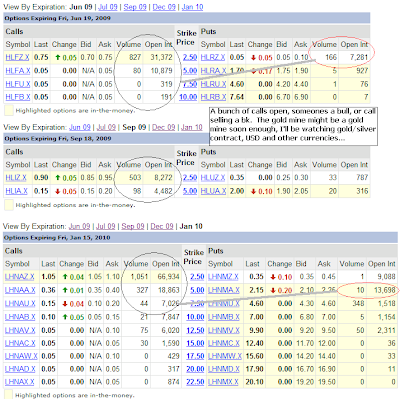Open the HLRZ.X put option symbol
400x399 pixels.
point(213,57)
